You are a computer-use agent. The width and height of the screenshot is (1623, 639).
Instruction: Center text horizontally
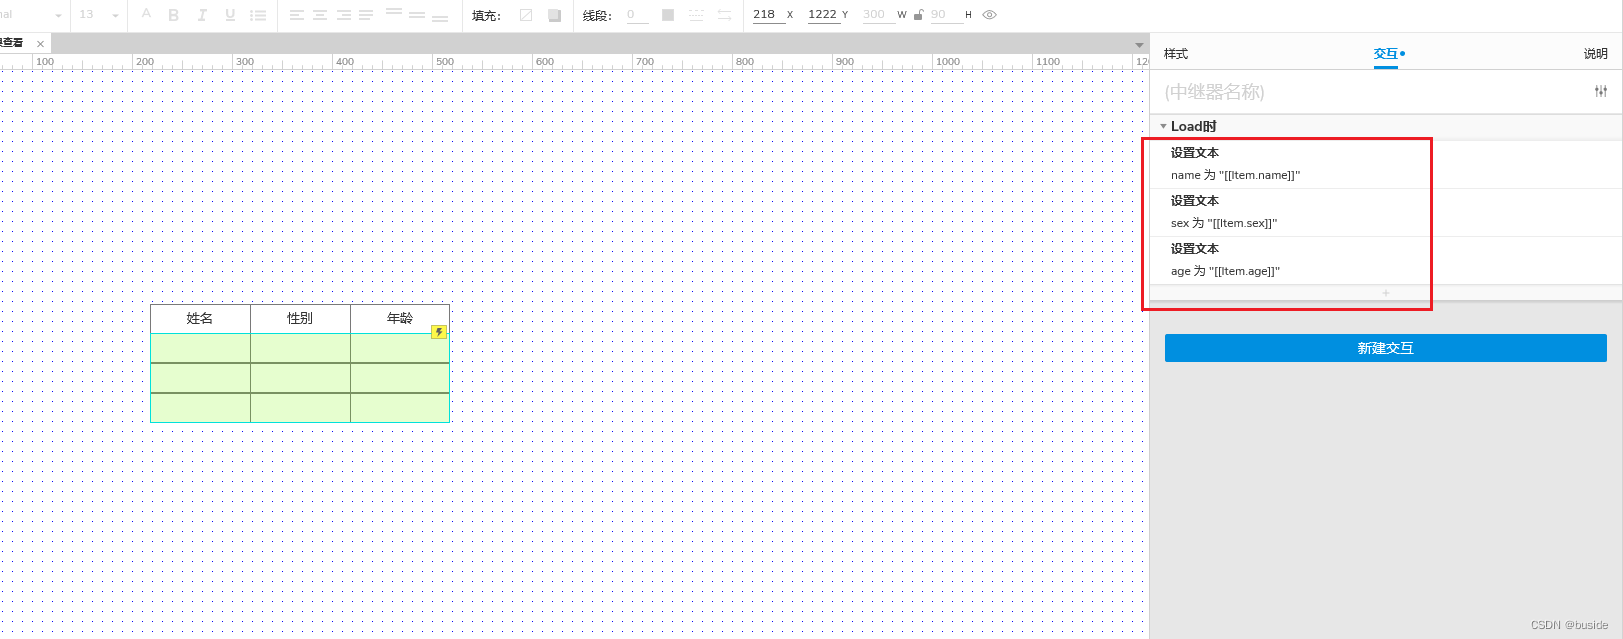pyautogui.click(x=320, y=15)
